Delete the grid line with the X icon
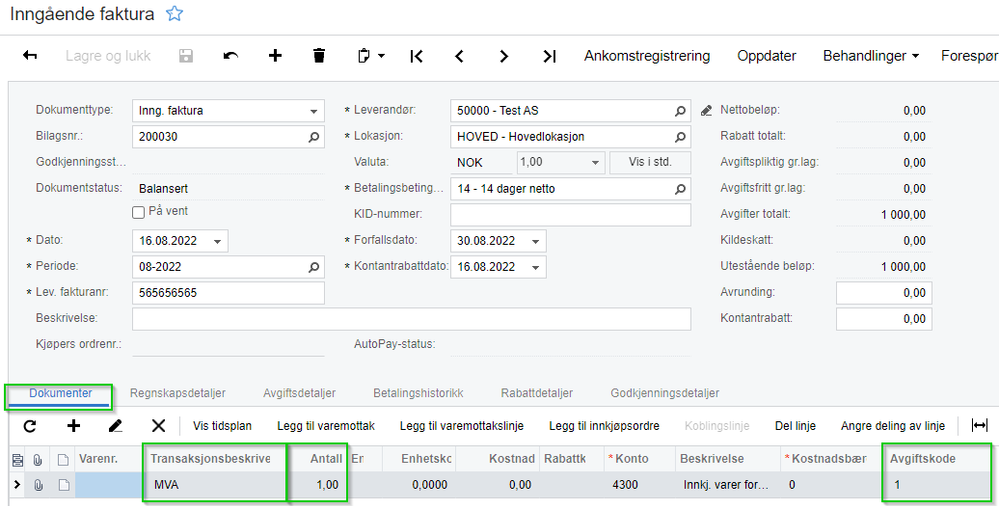This screenshot has height=506, width=999. (x=158, y=426)
